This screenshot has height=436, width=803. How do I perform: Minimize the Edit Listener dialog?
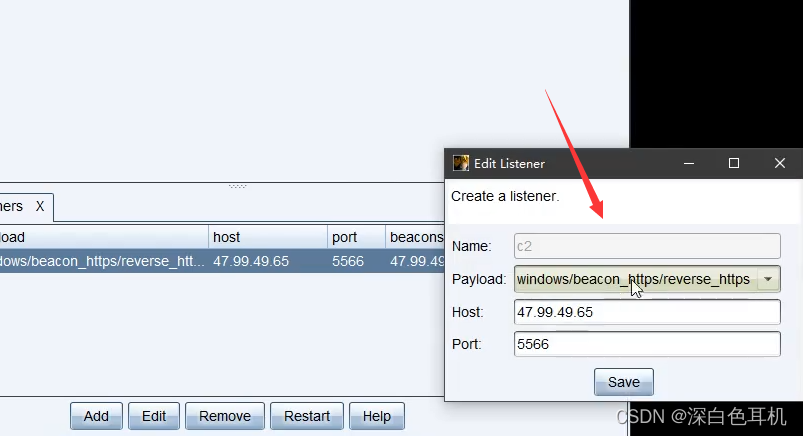tap(689, 163)
